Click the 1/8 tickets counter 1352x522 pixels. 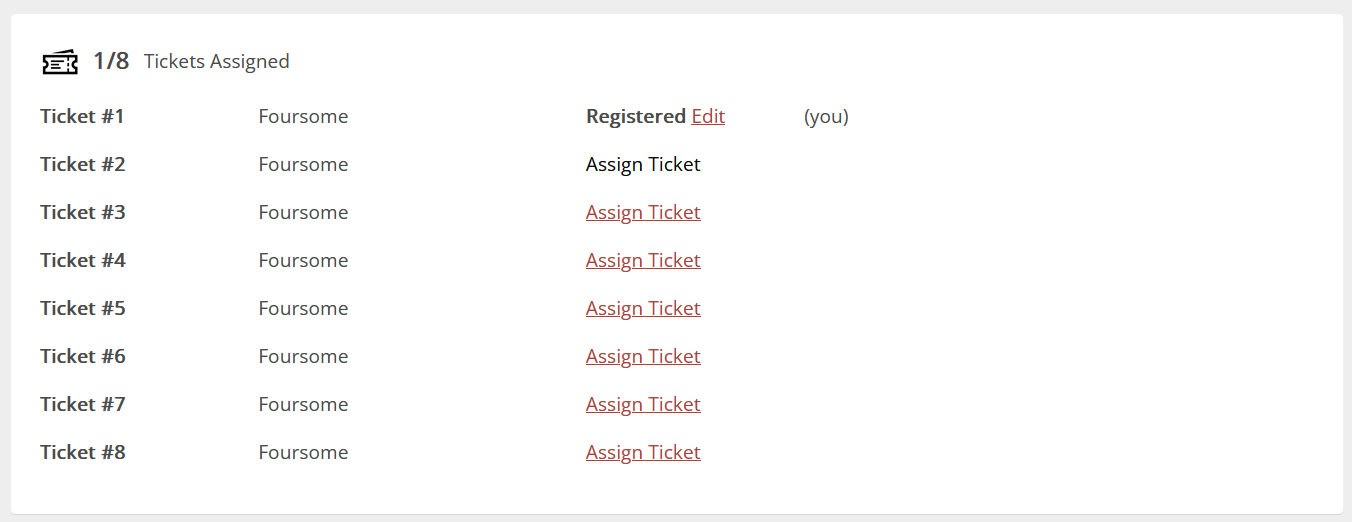pos(111,61)
